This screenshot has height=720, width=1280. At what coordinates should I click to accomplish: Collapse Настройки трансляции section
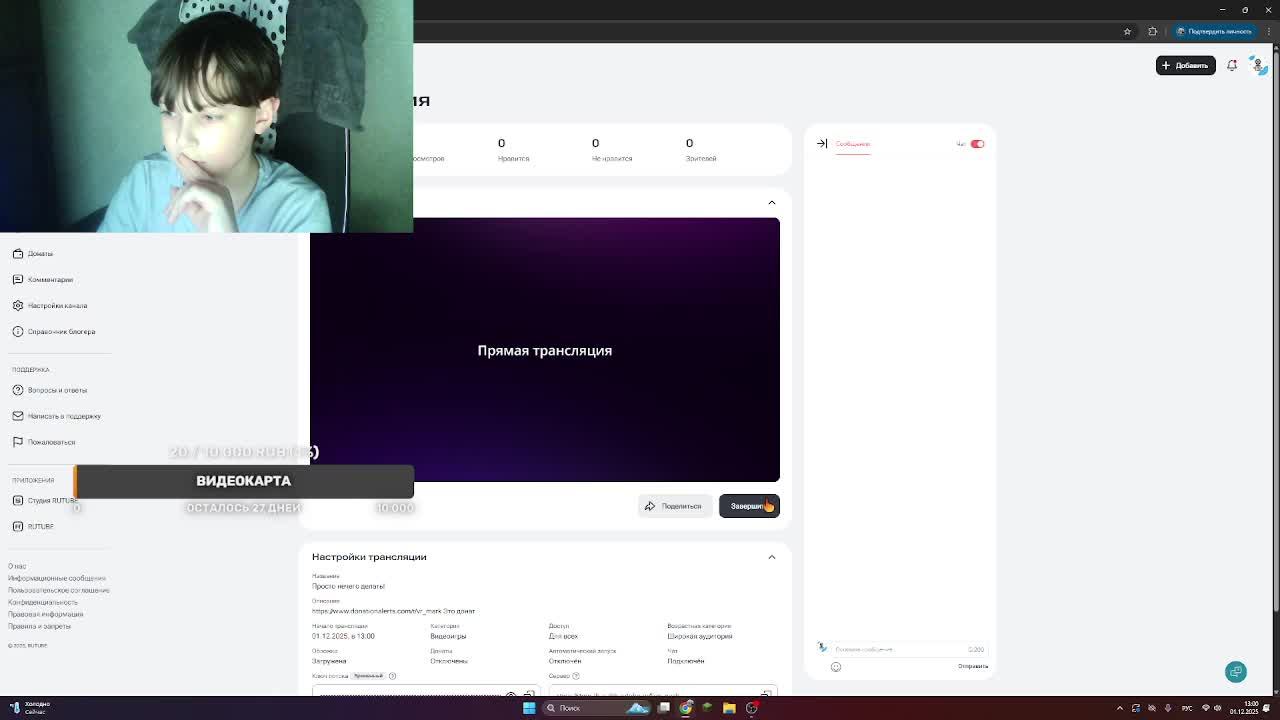coord(772,557)
